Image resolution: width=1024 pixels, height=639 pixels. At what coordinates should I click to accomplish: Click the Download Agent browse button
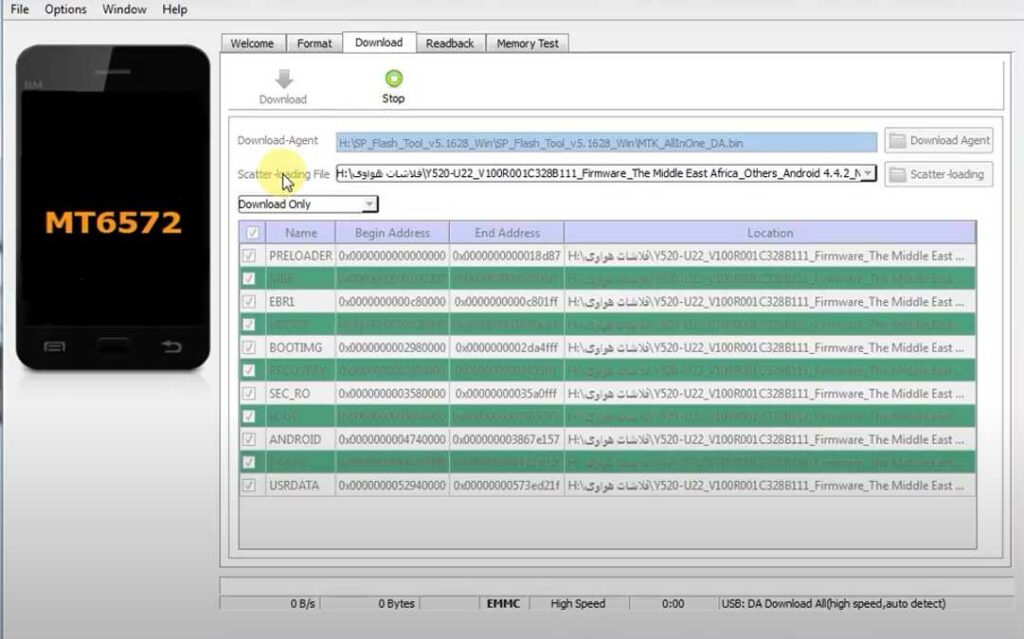(x=939, y=140)
